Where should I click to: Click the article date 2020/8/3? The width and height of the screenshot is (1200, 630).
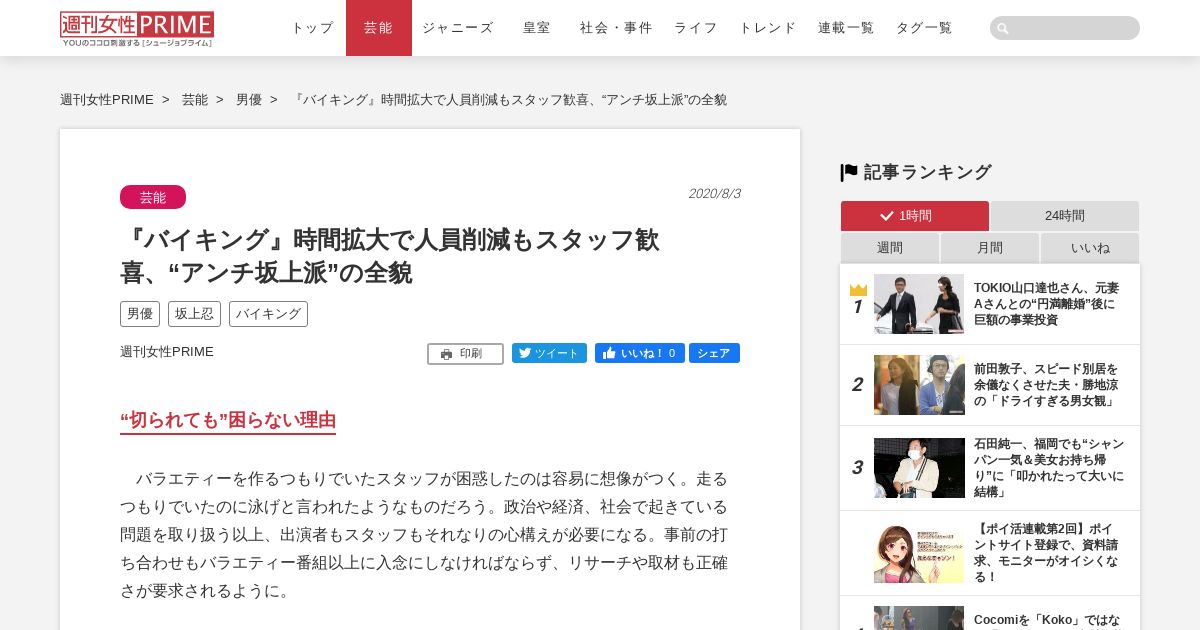714,194
